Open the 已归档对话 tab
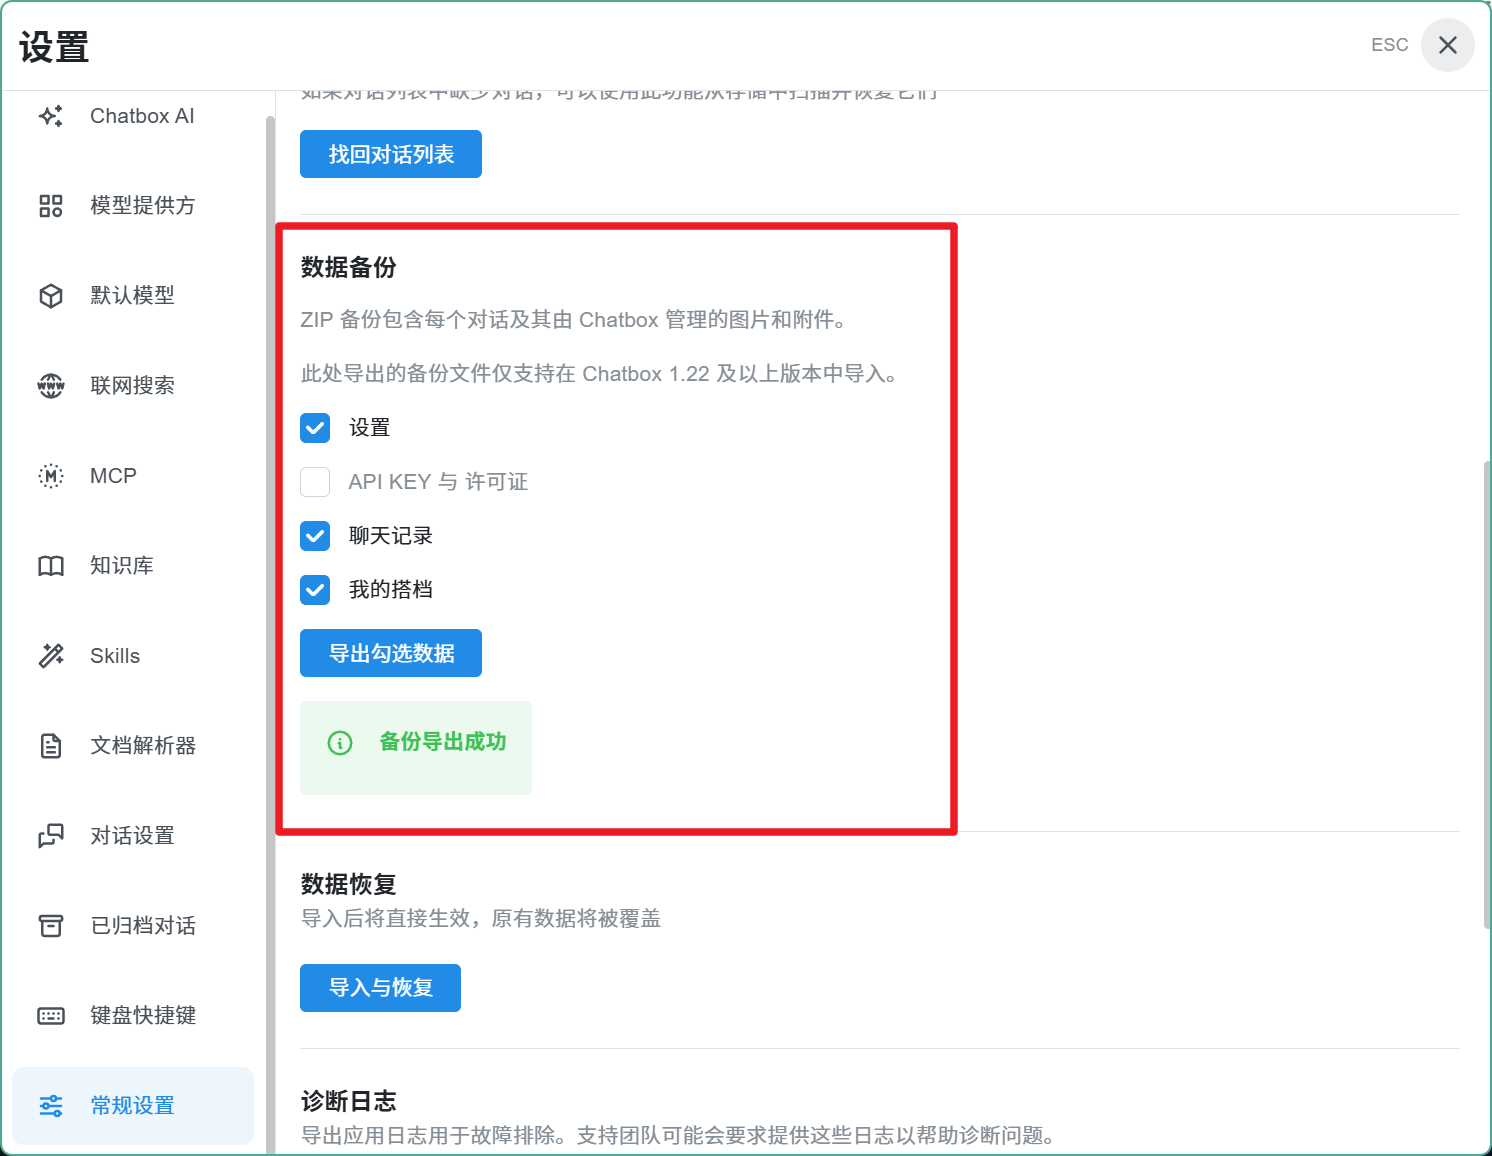The image size is (1492, 1156). [133, 926]
